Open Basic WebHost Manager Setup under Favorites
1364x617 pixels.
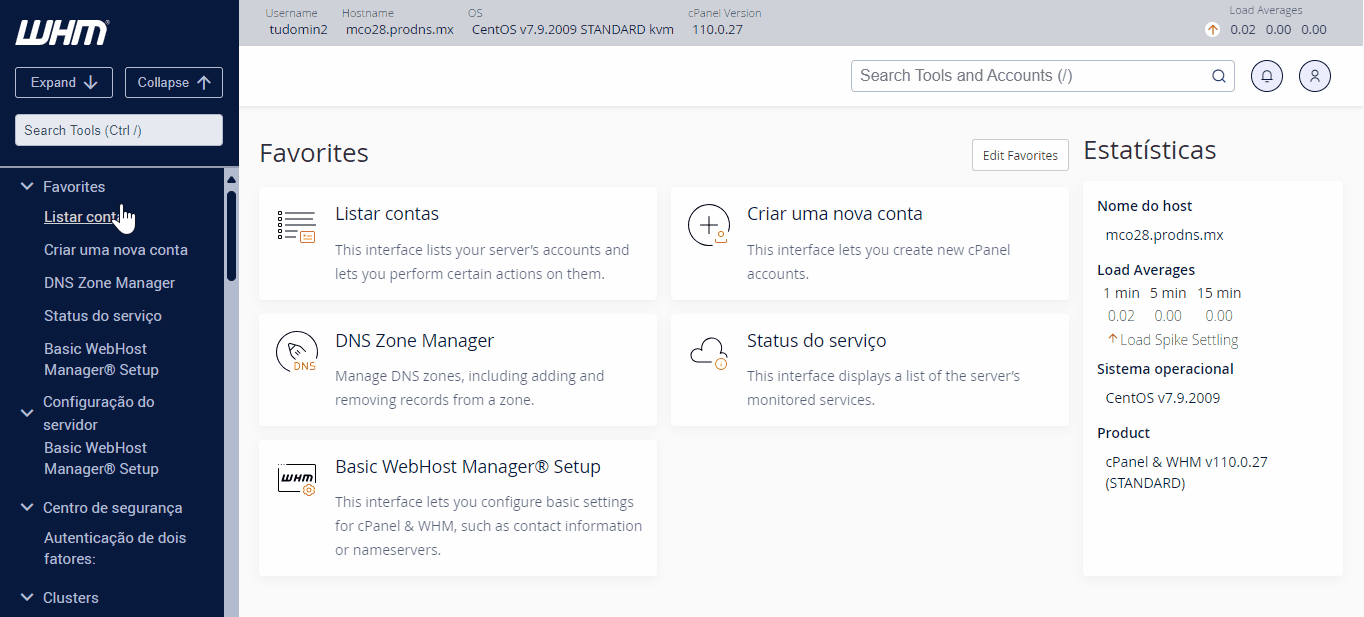pyautogui.click(x=102, y=359)
